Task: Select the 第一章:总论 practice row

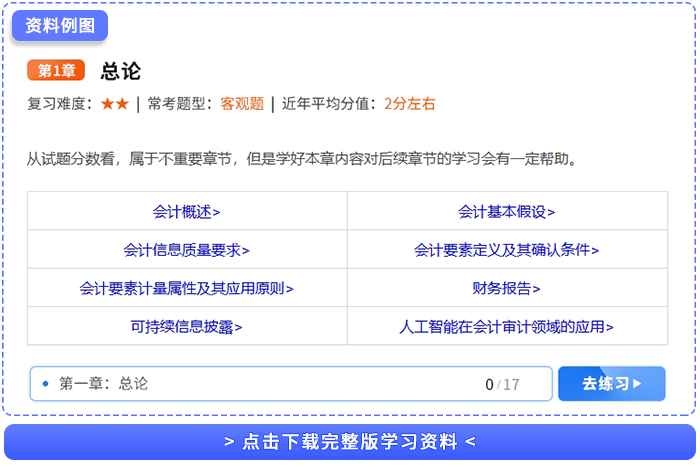Action: pos(291,384)
